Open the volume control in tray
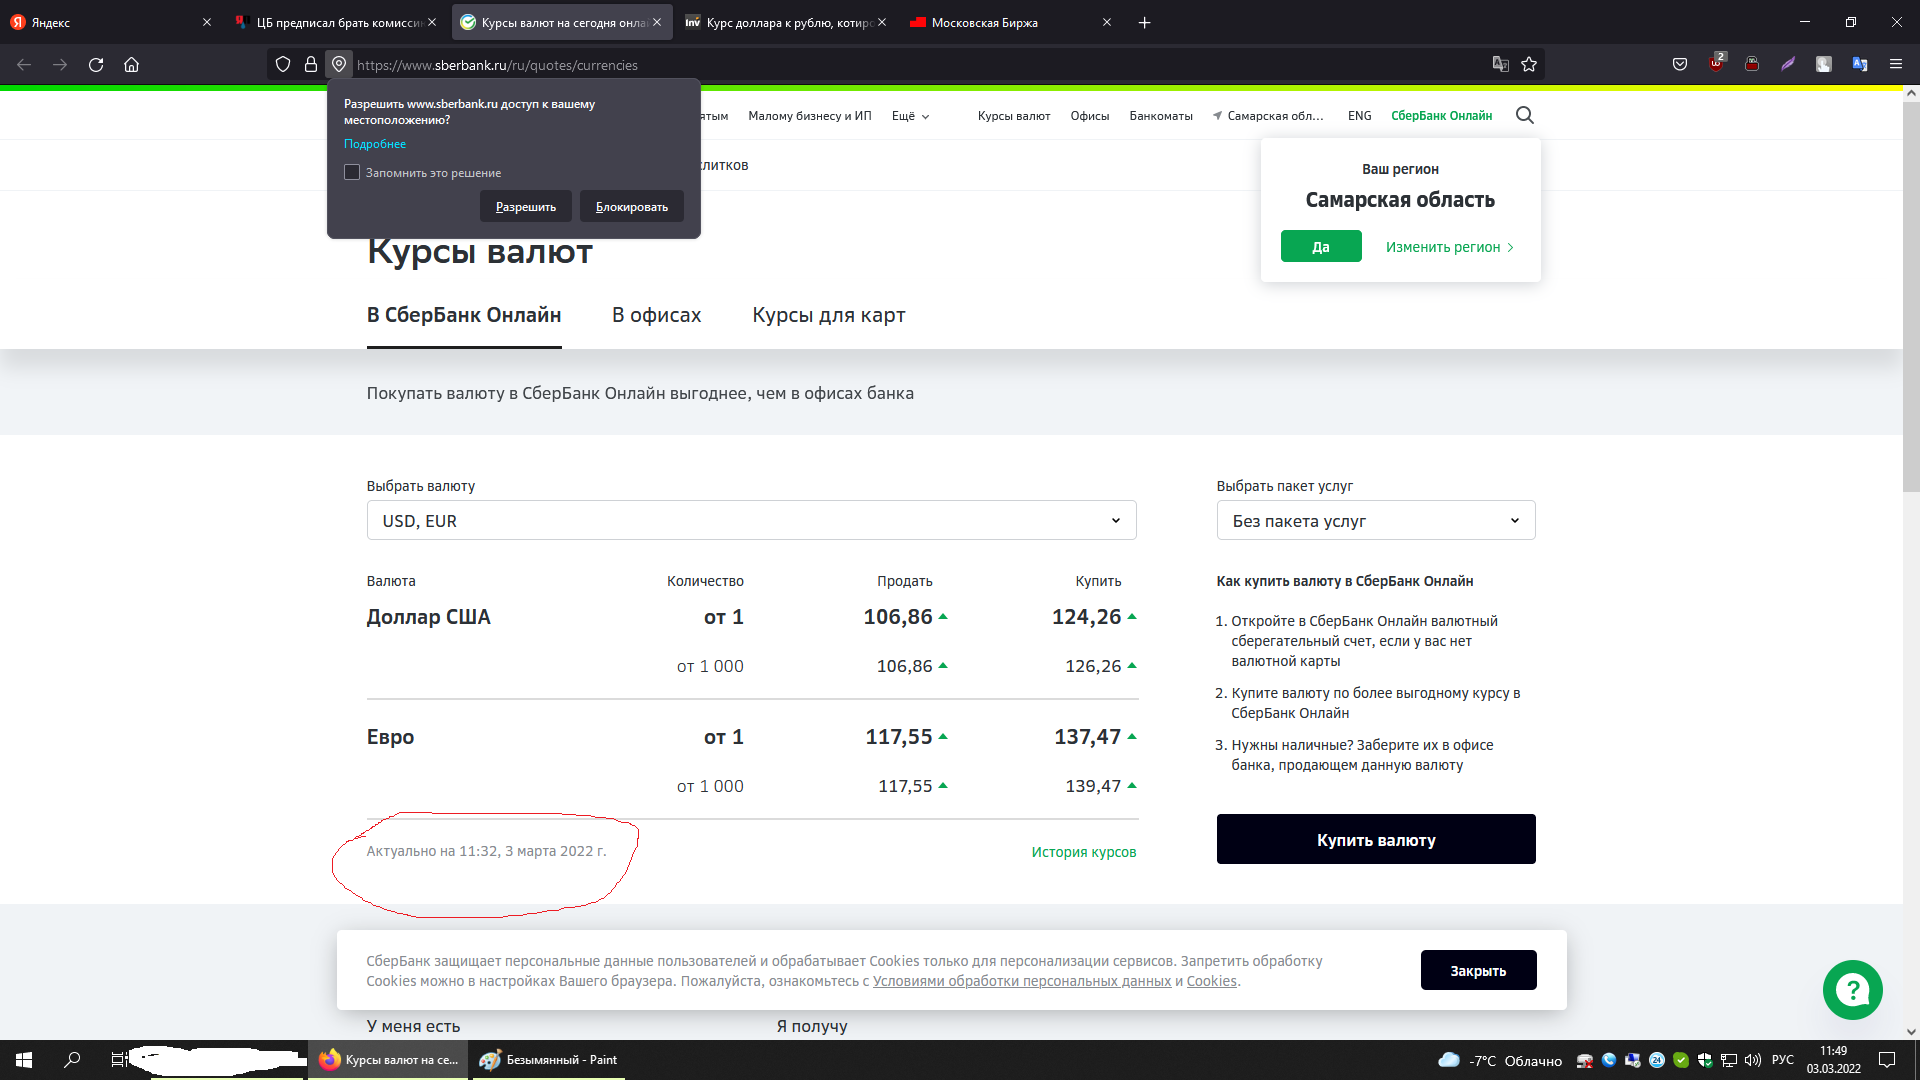1920x1080 pixels. click(1753, 1060)
